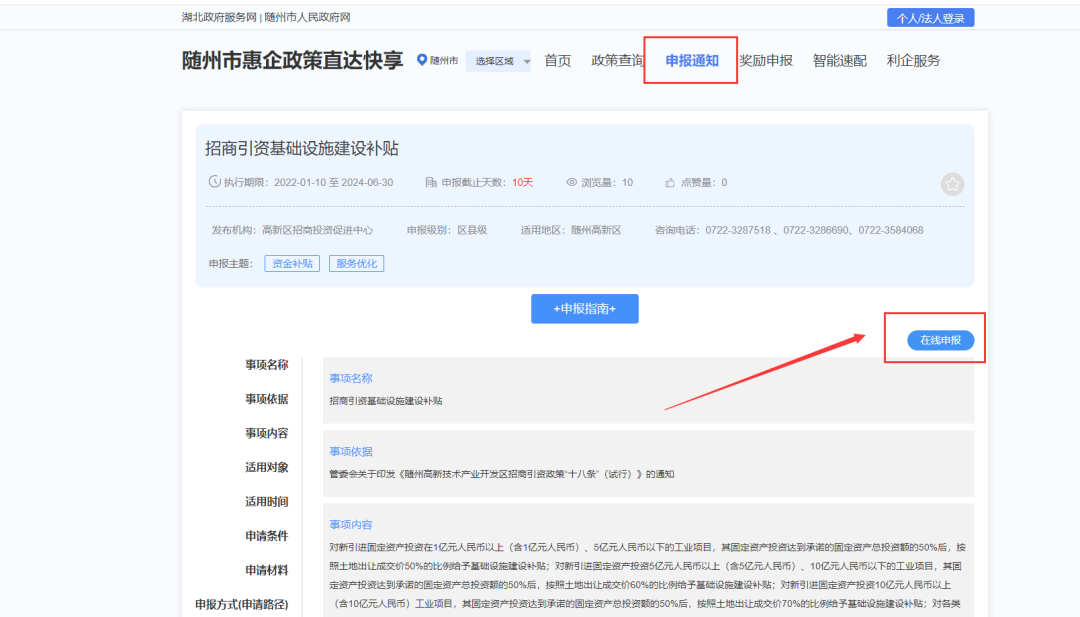Click the +申报指南+ button
This screenshot has height=617, width=1080.
[584, 309]
